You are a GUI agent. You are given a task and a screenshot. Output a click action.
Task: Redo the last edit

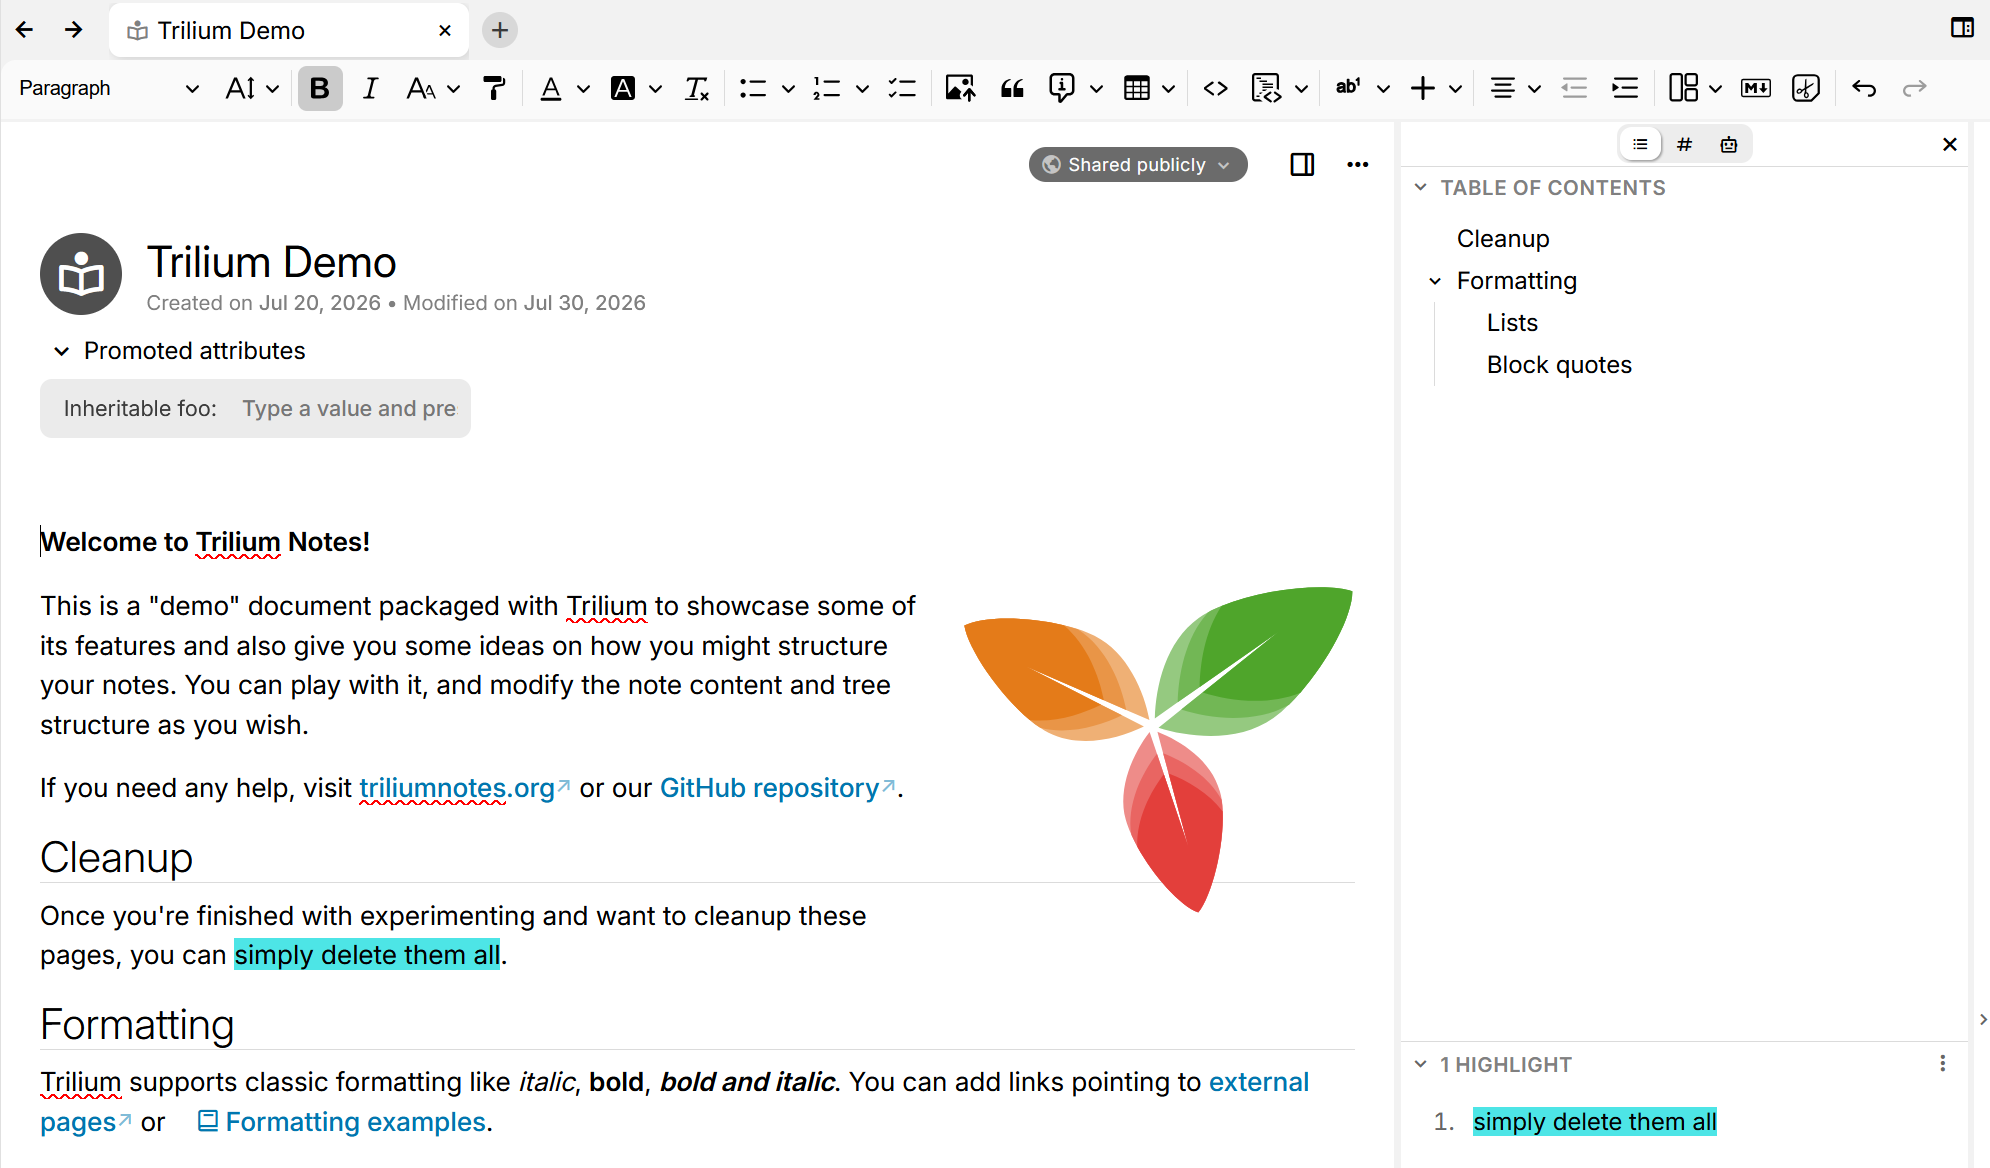(x=1914, y=88)
